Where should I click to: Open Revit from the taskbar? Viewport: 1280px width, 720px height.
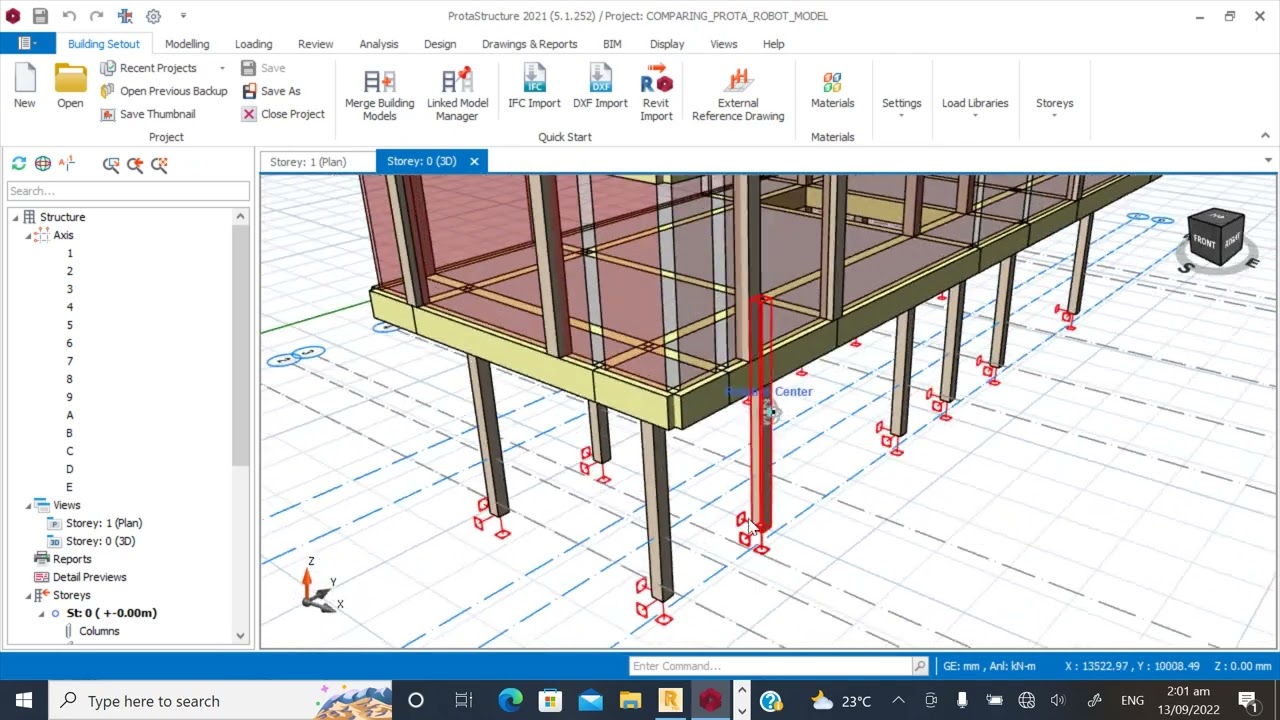click(x=670, y=700)
